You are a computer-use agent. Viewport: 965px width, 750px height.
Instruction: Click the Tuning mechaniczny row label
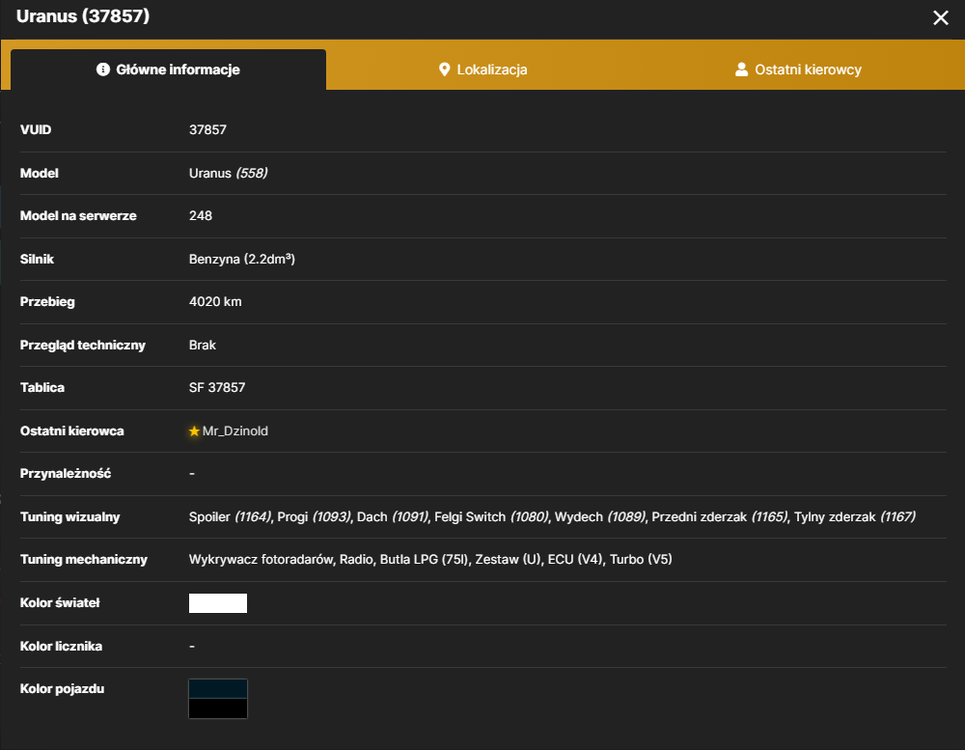click(x=84, y=559)
